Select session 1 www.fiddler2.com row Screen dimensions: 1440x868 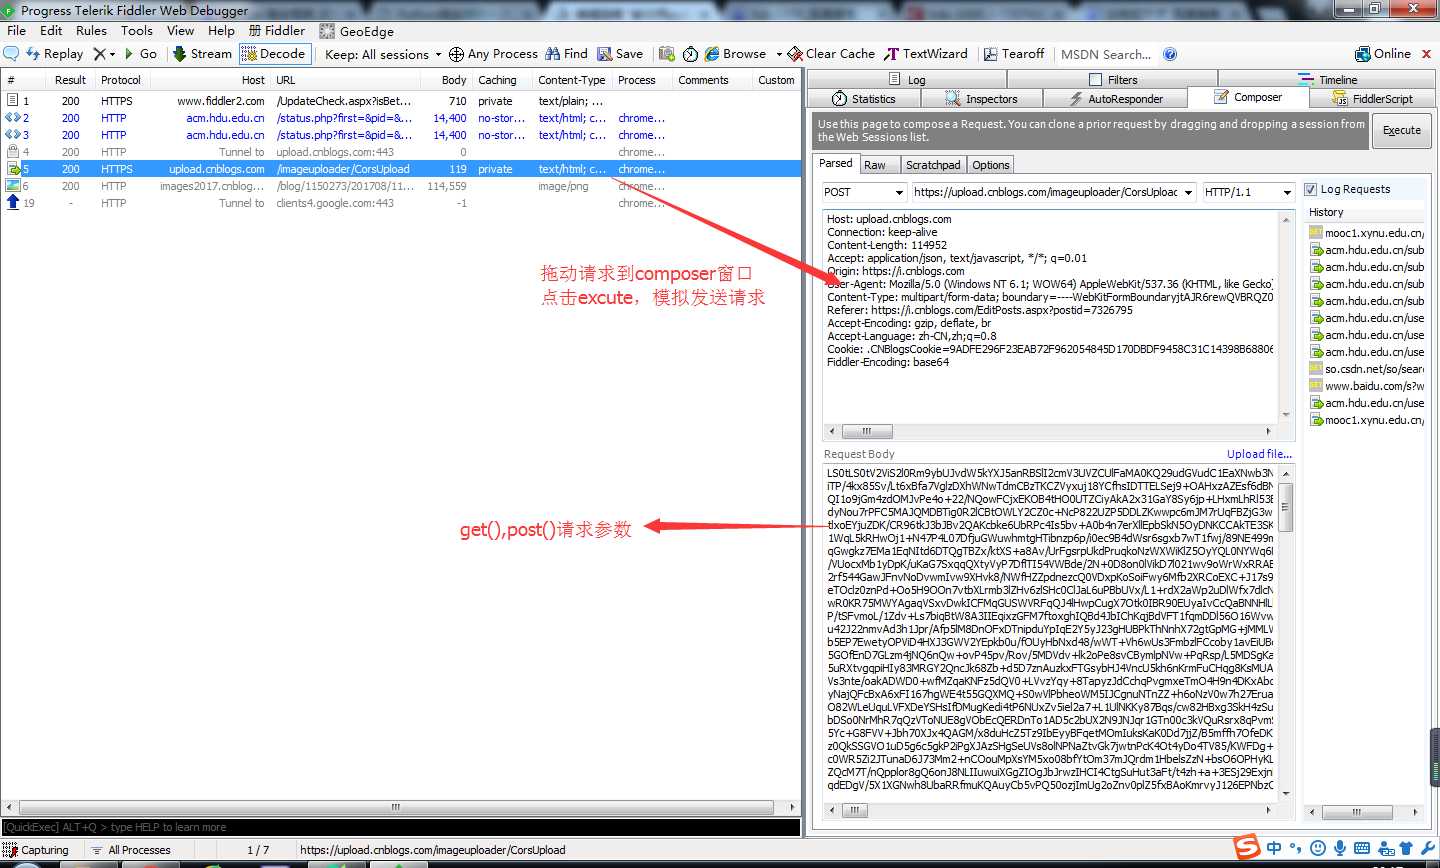coord(401,101)
